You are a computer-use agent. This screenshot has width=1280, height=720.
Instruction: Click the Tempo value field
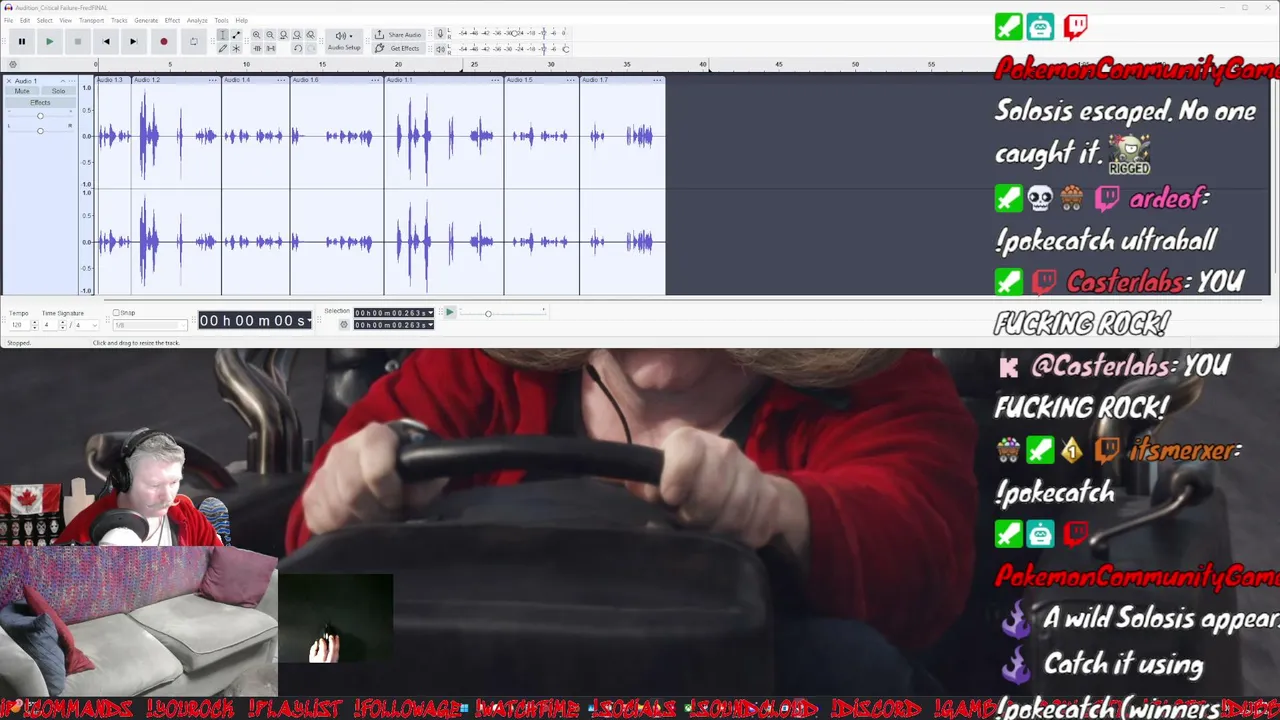[19, 325]
